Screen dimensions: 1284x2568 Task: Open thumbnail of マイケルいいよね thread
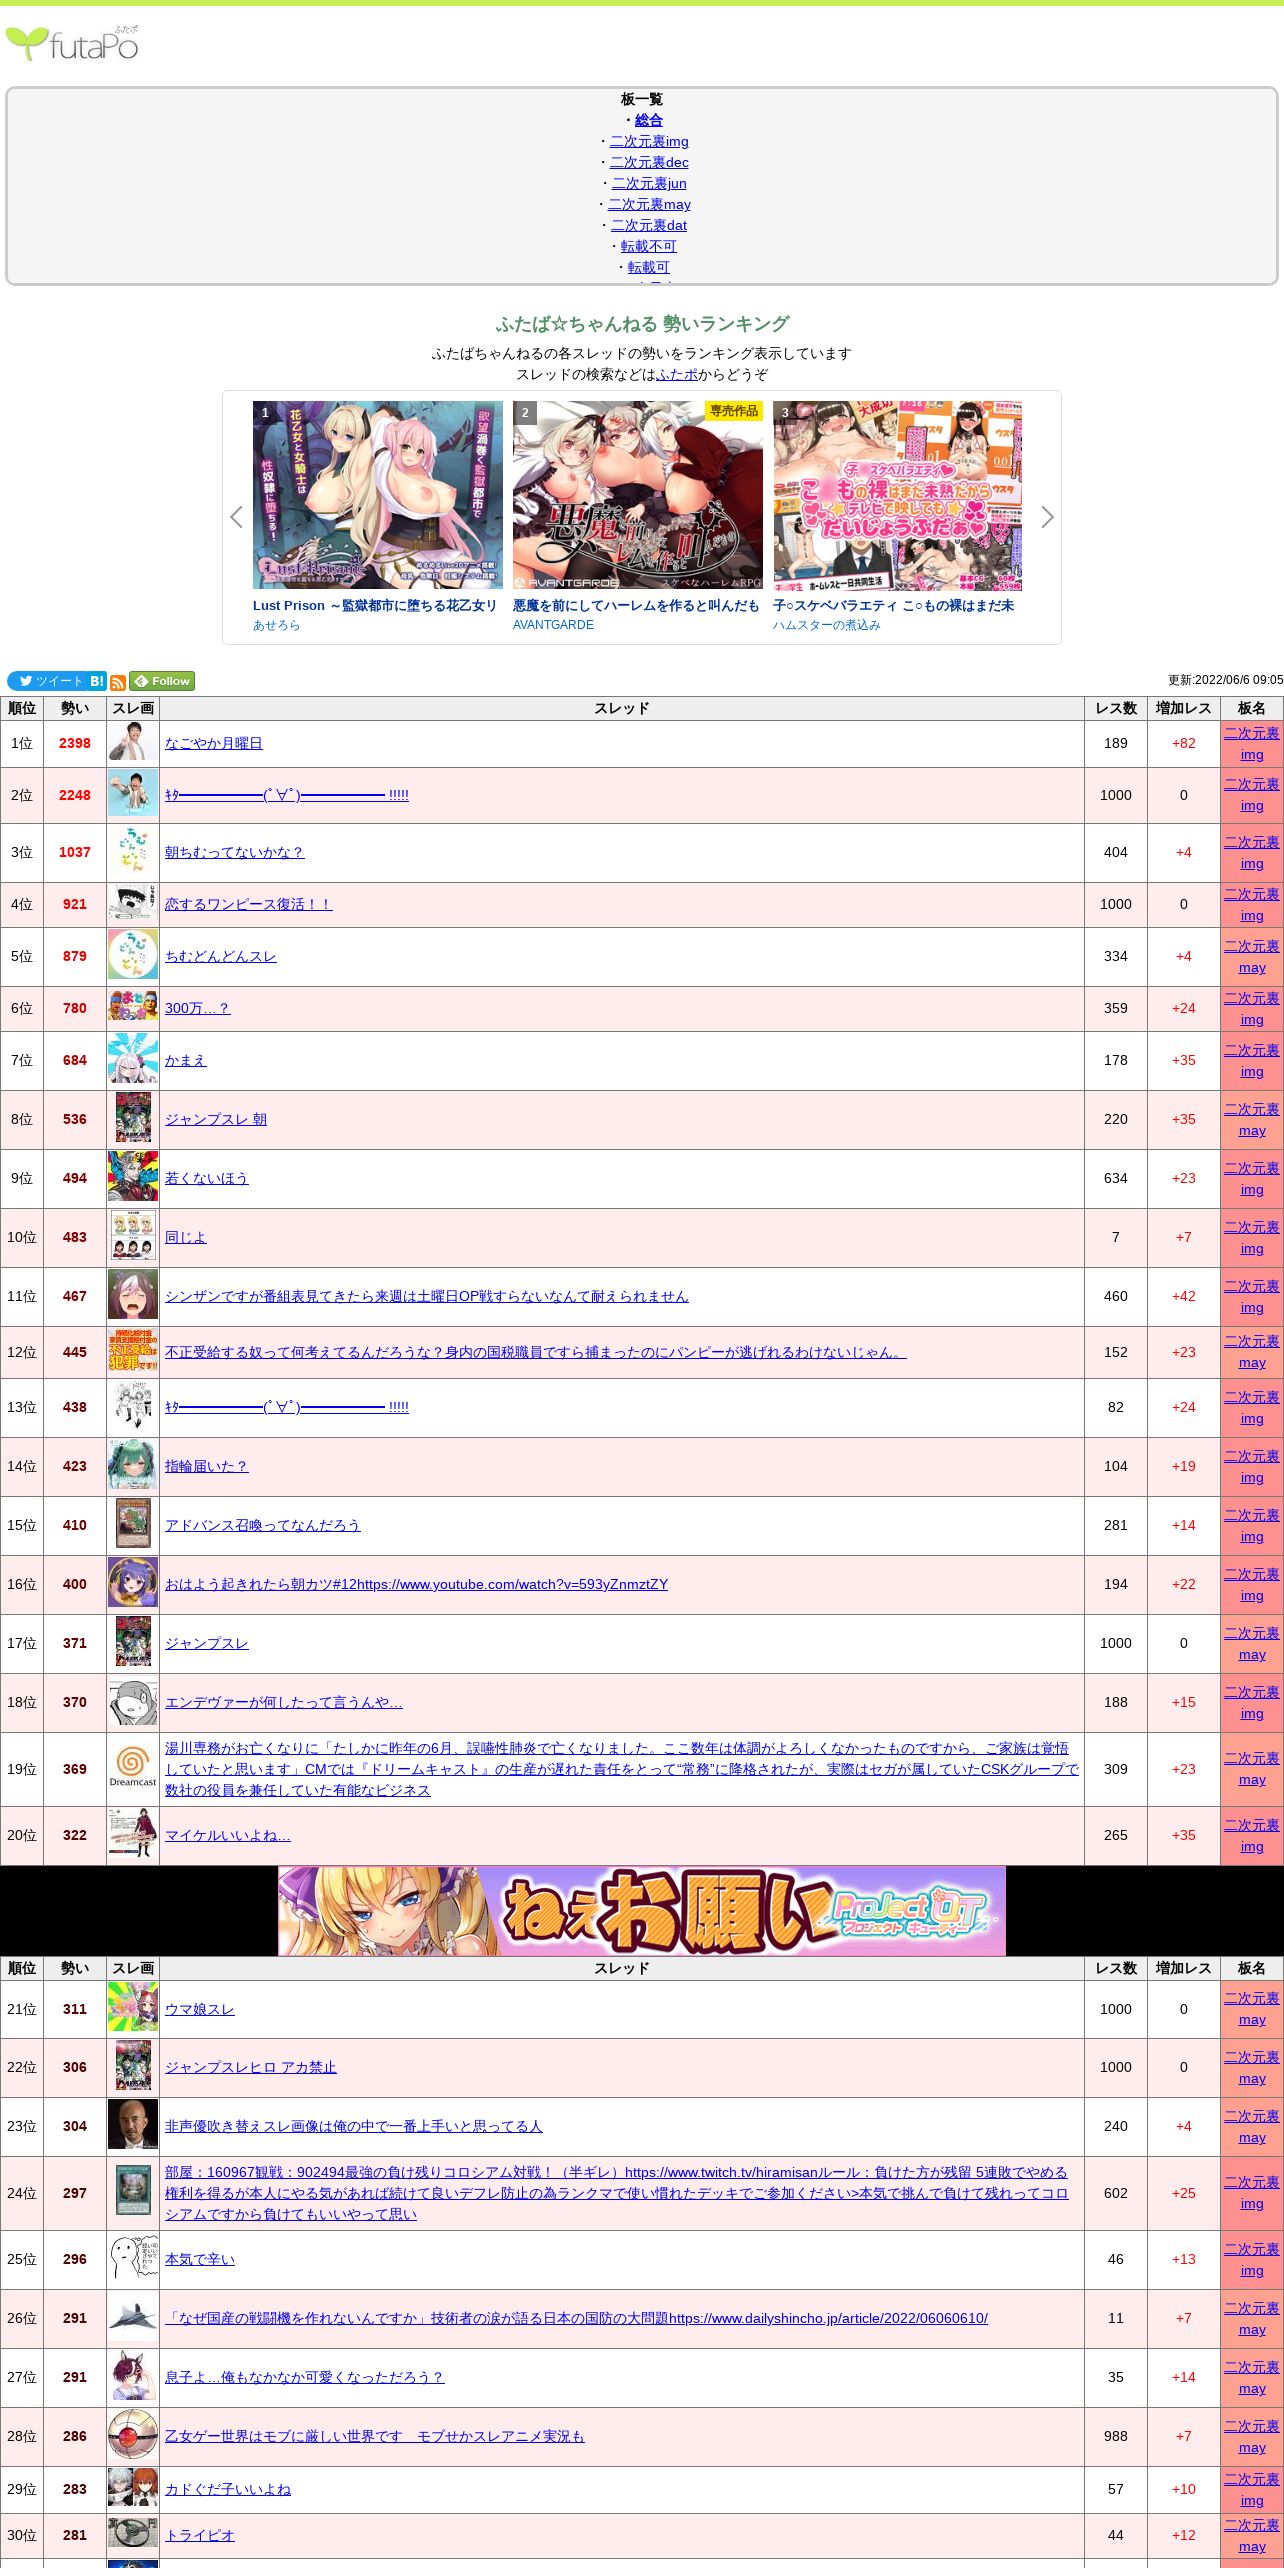[x=133, y=1835]
